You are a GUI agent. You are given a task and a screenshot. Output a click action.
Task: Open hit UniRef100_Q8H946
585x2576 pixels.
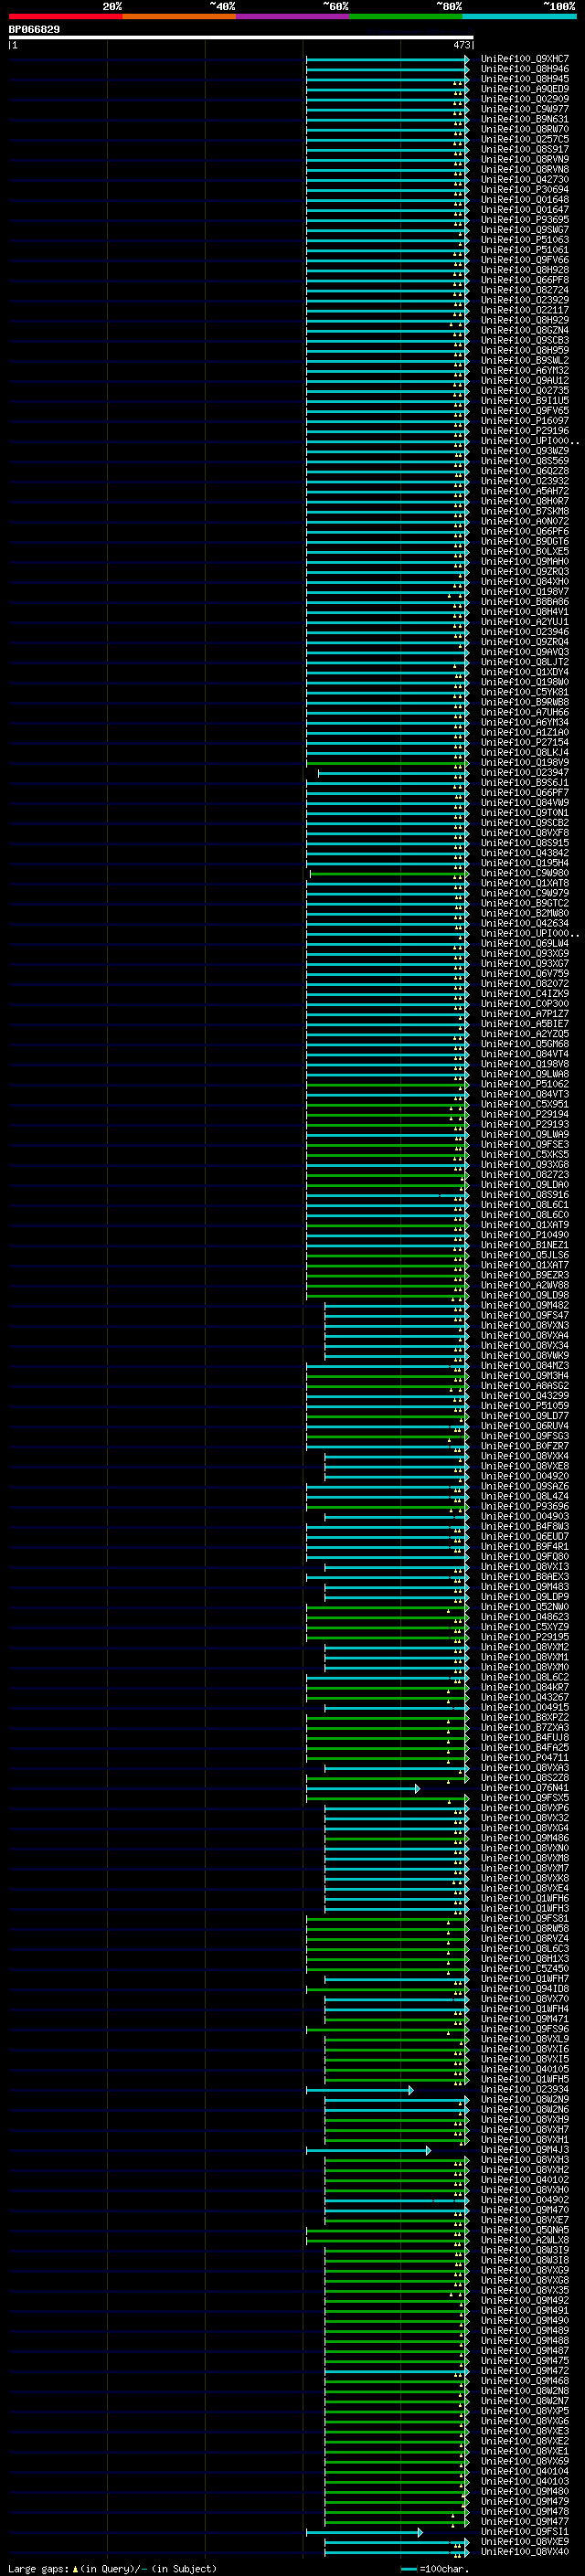[x=524, y=69]
